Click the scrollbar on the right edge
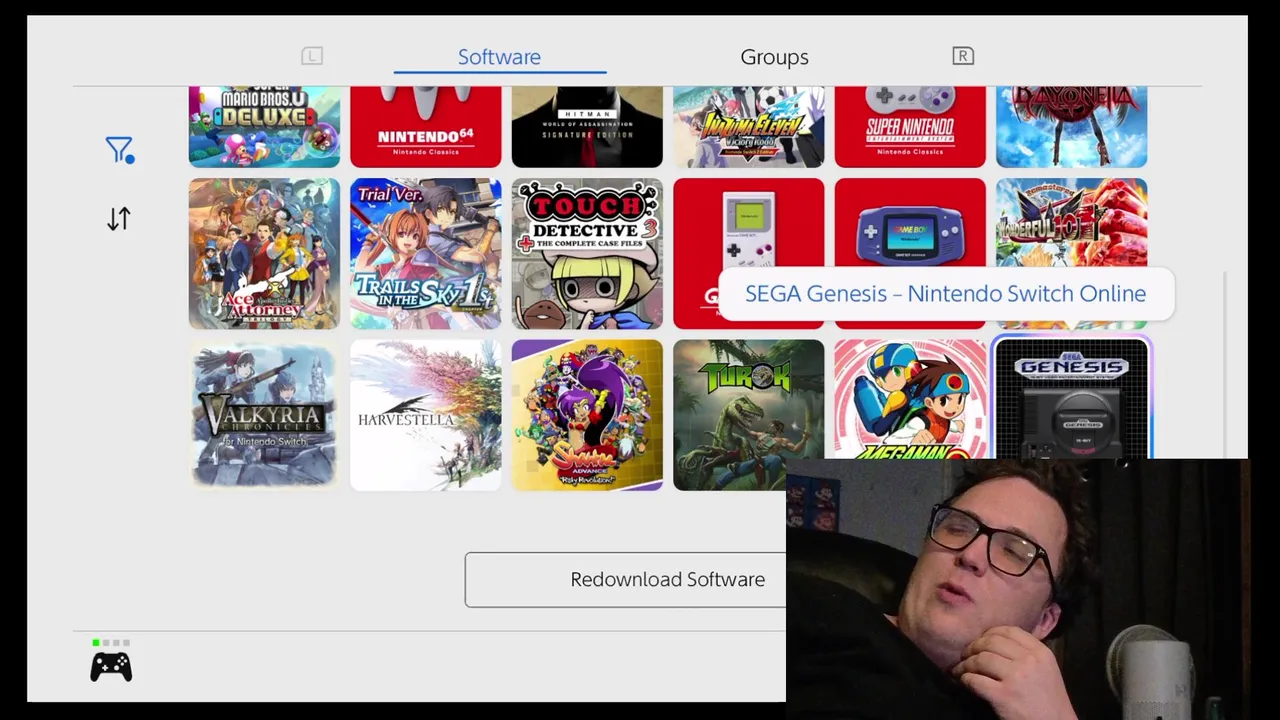Screen dimensions: 1280x720 point(1224,364)
